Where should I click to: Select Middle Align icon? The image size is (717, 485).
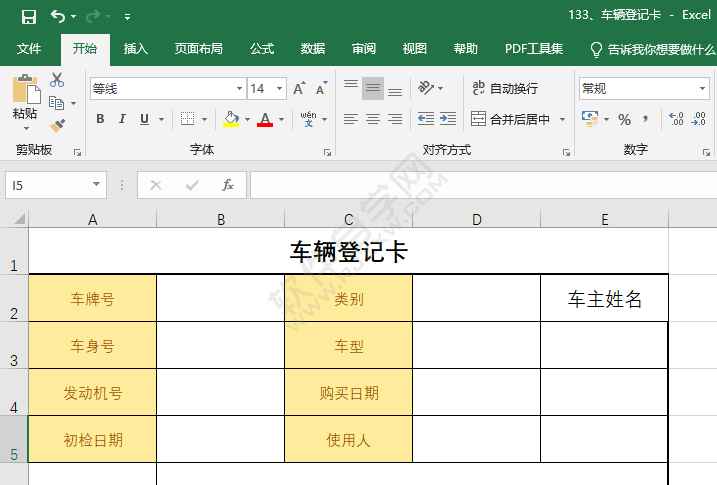pos(373,88)
